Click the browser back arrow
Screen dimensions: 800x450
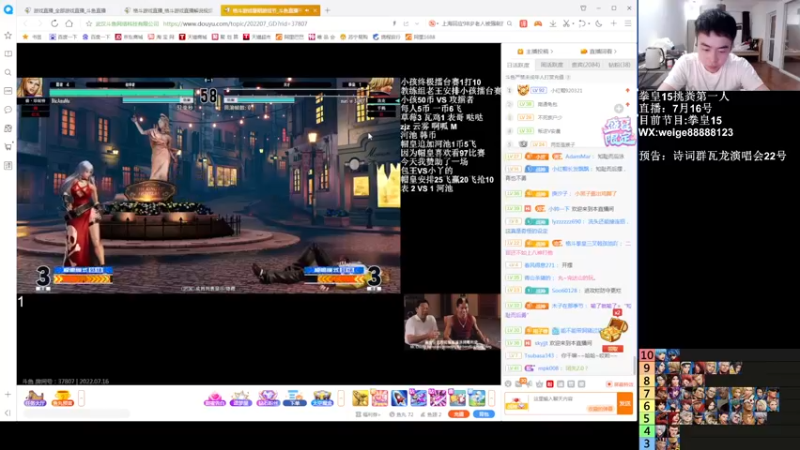point(26,23)
